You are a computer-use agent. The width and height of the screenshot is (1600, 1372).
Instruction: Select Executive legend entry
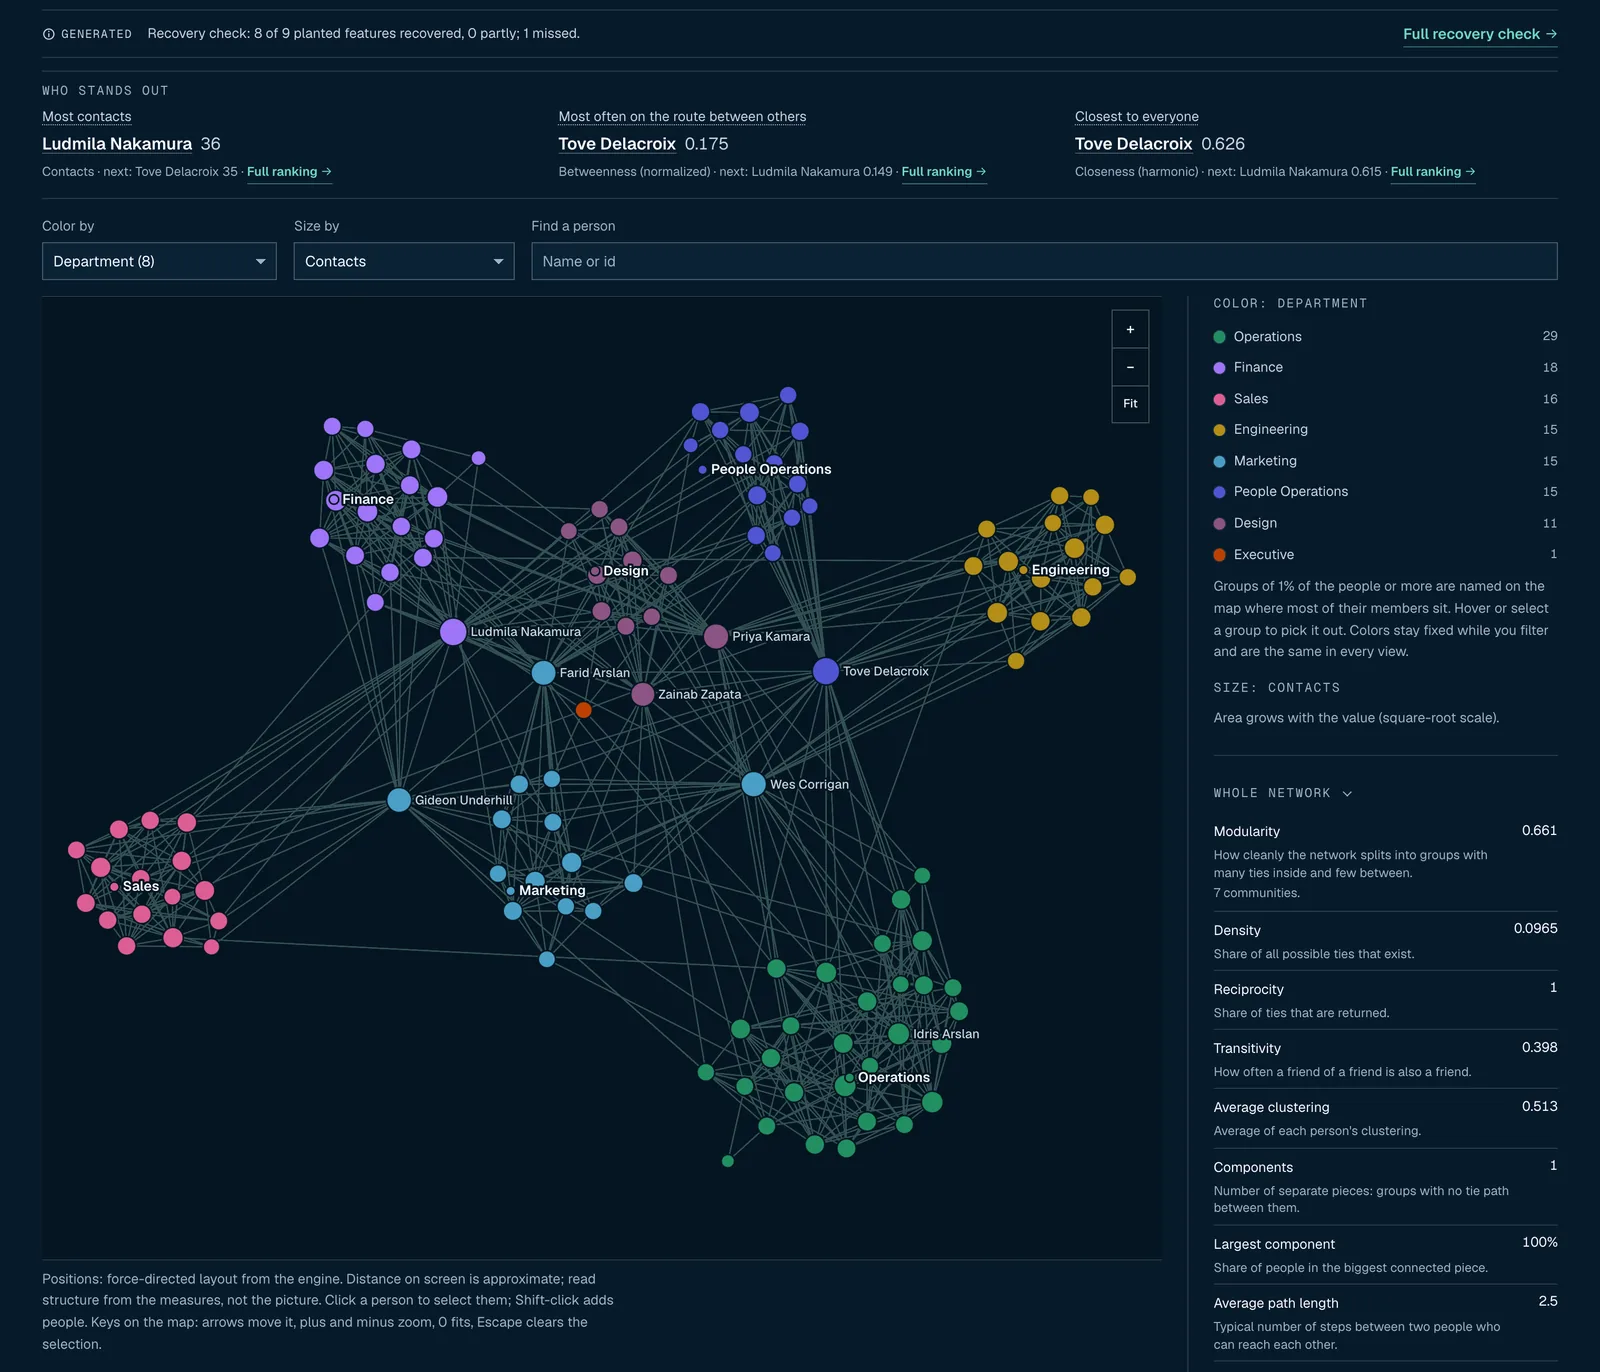pos(1385,554)
